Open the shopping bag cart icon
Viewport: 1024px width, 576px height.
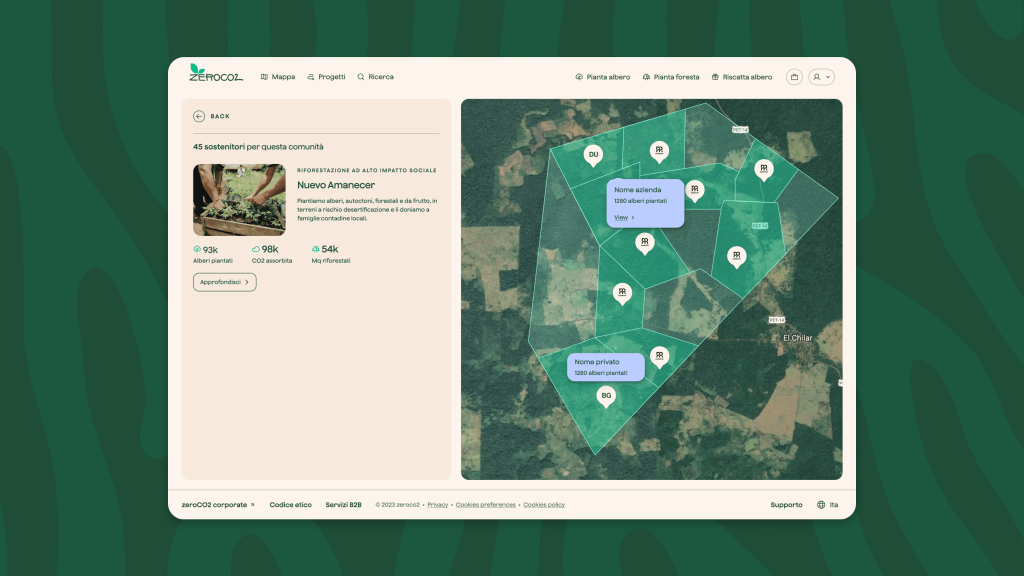click(794, 77)
